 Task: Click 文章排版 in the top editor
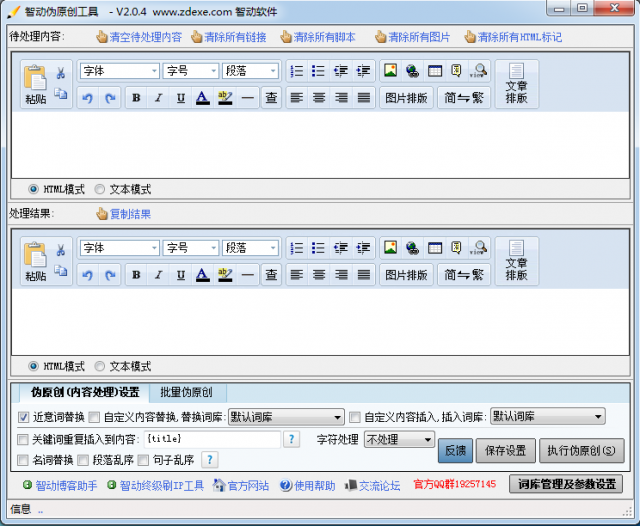(517, 84)
